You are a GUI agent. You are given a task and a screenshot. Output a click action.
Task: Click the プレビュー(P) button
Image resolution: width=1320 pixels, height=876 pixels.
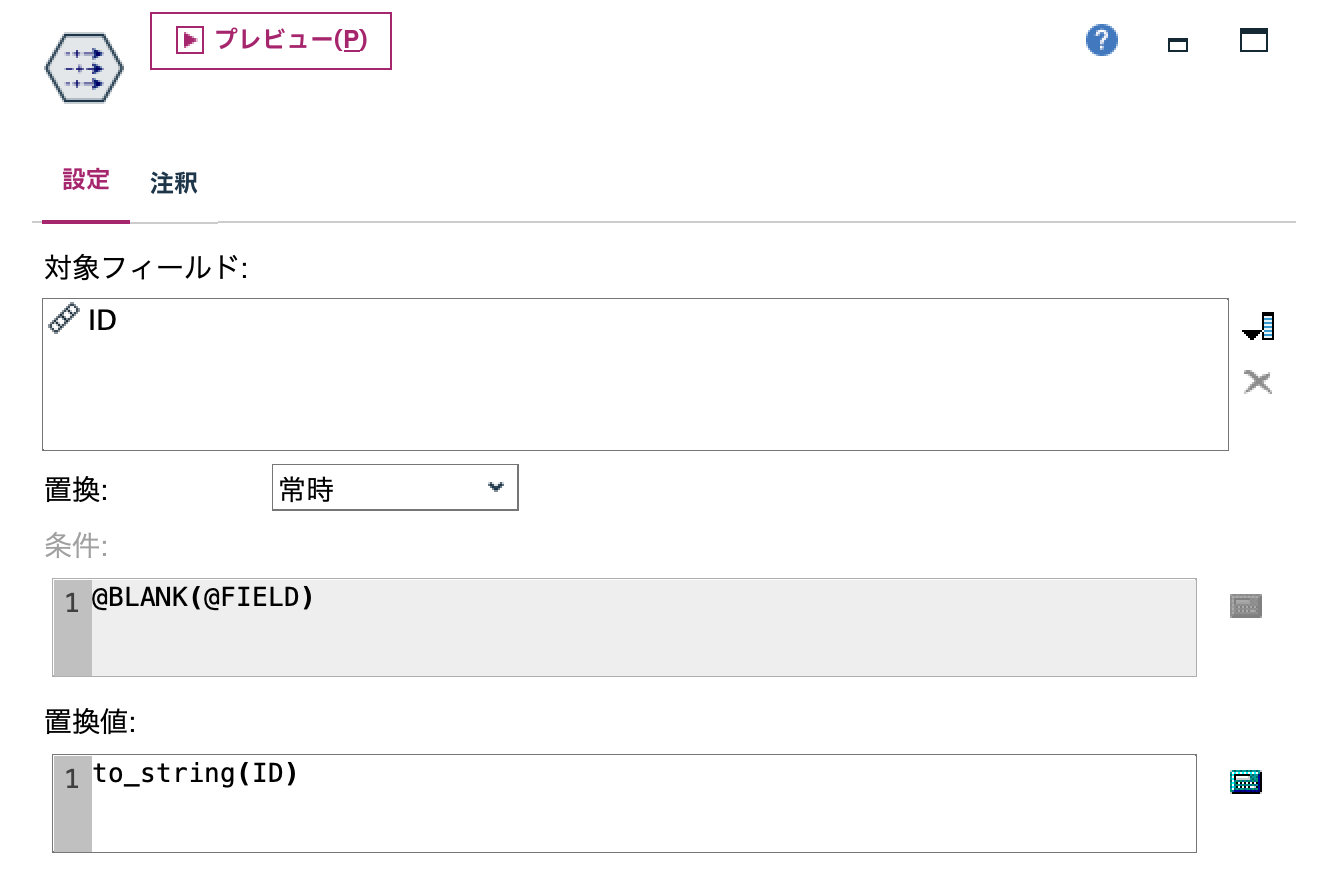tap(270, 41)
